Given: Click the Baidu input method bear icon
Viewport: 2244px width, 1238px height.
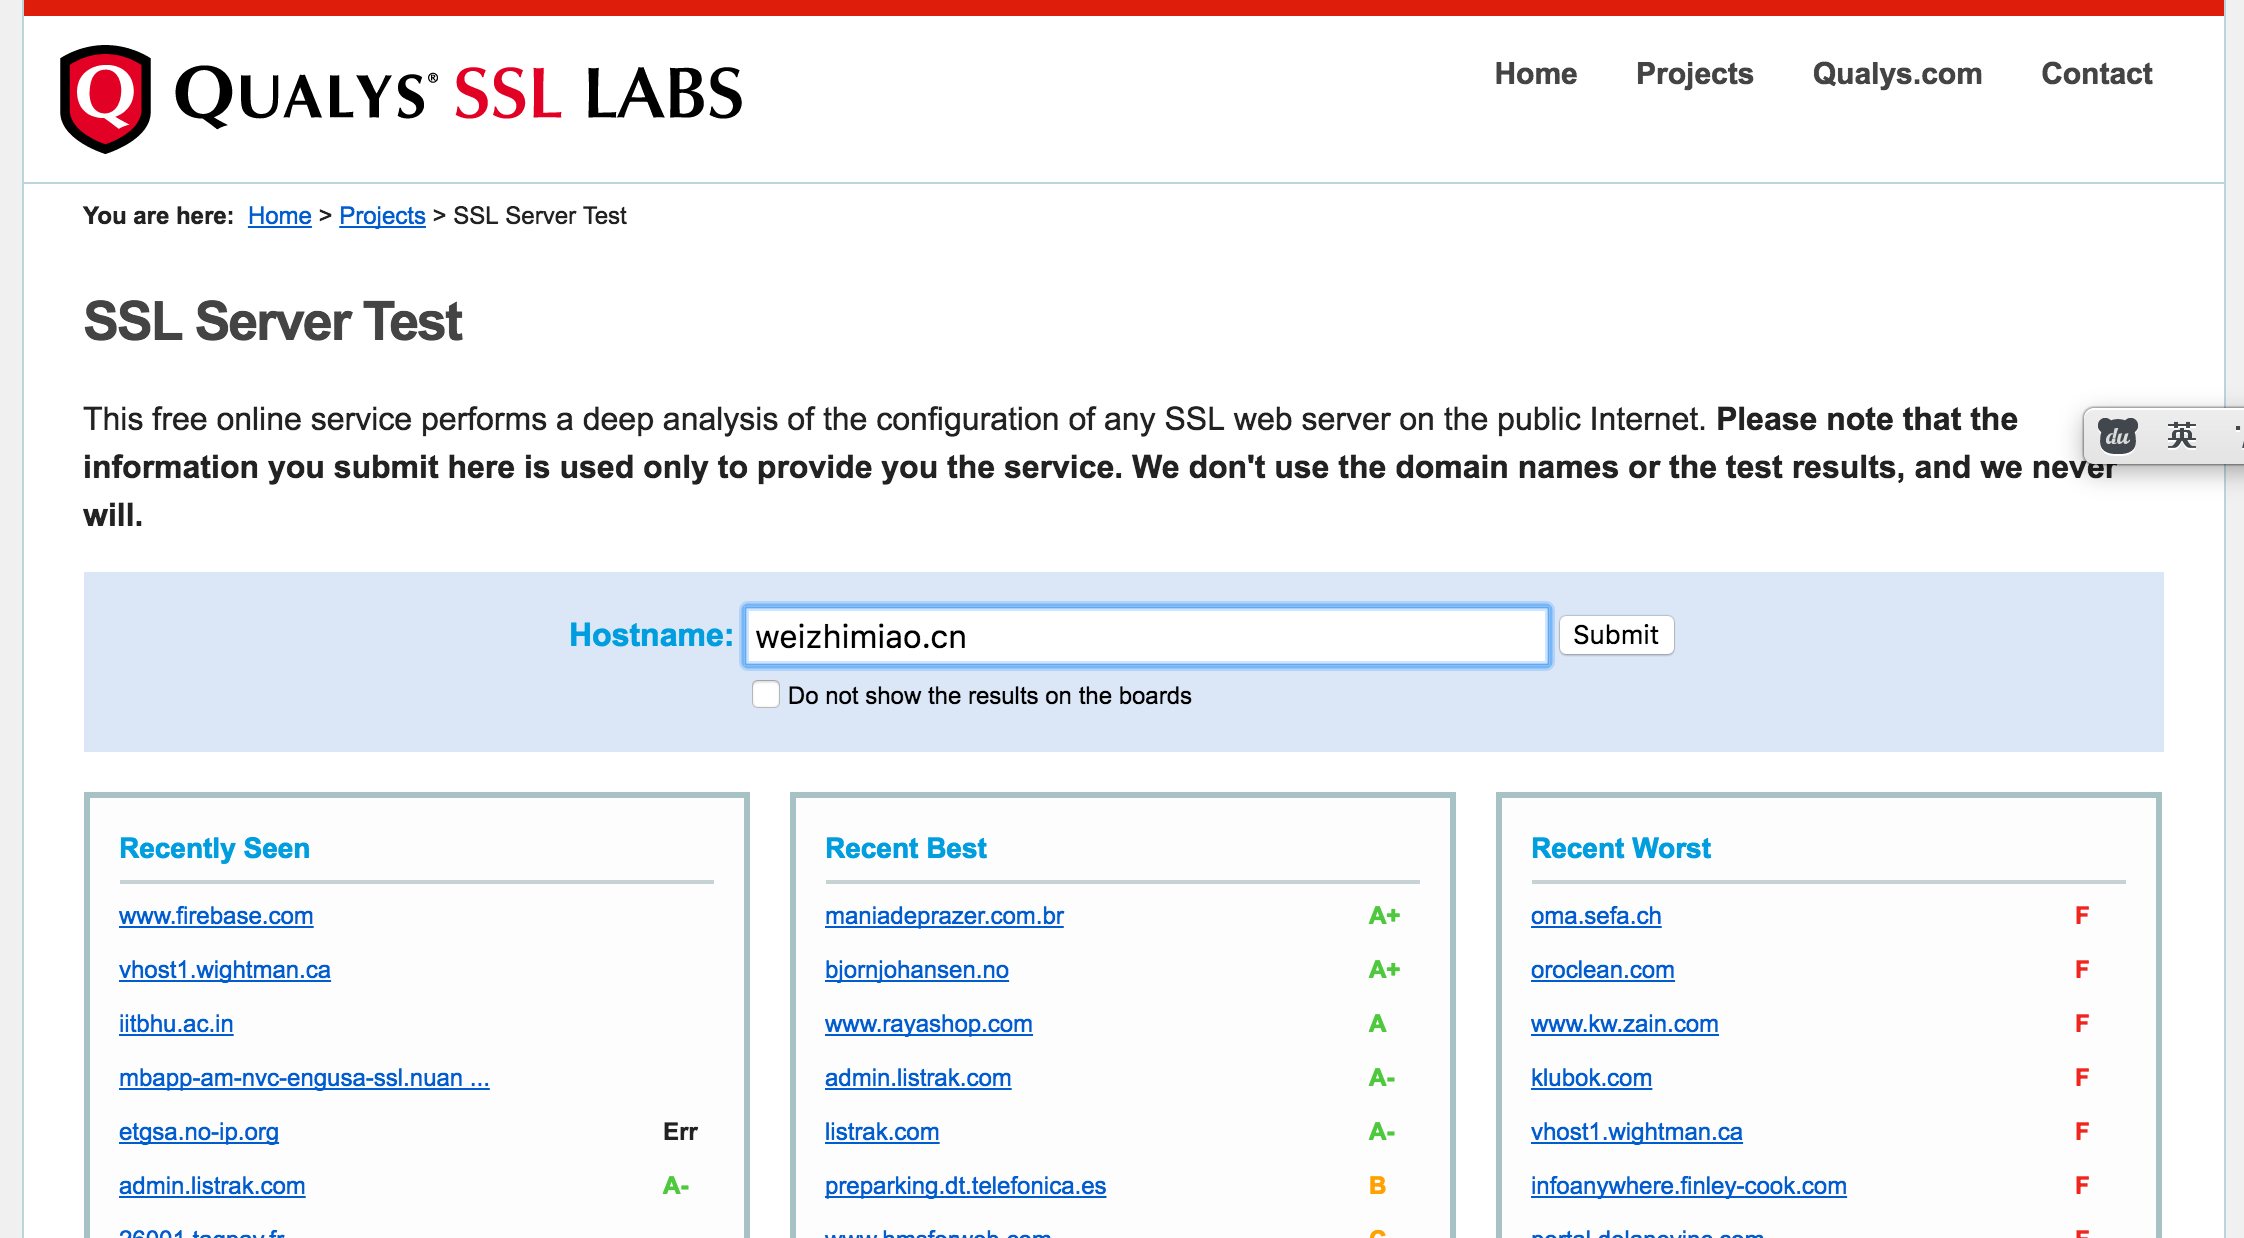Looking at the screenshot, I should (2117, 436).
